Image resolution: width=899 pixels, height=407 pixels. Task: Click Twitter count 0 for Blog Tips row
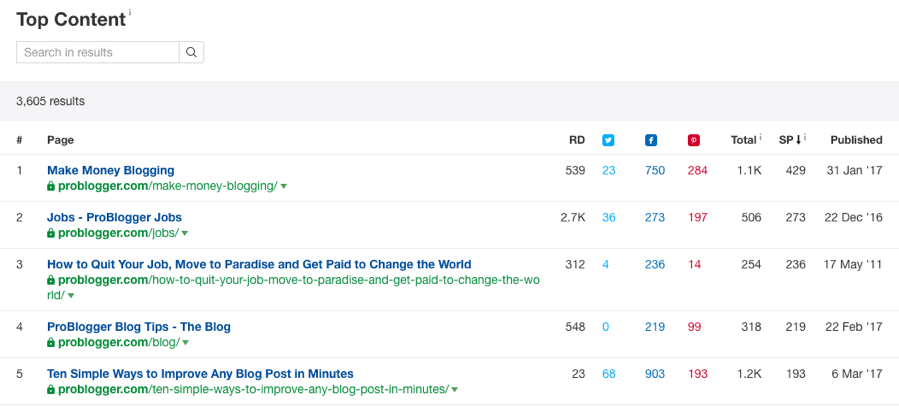605,327
